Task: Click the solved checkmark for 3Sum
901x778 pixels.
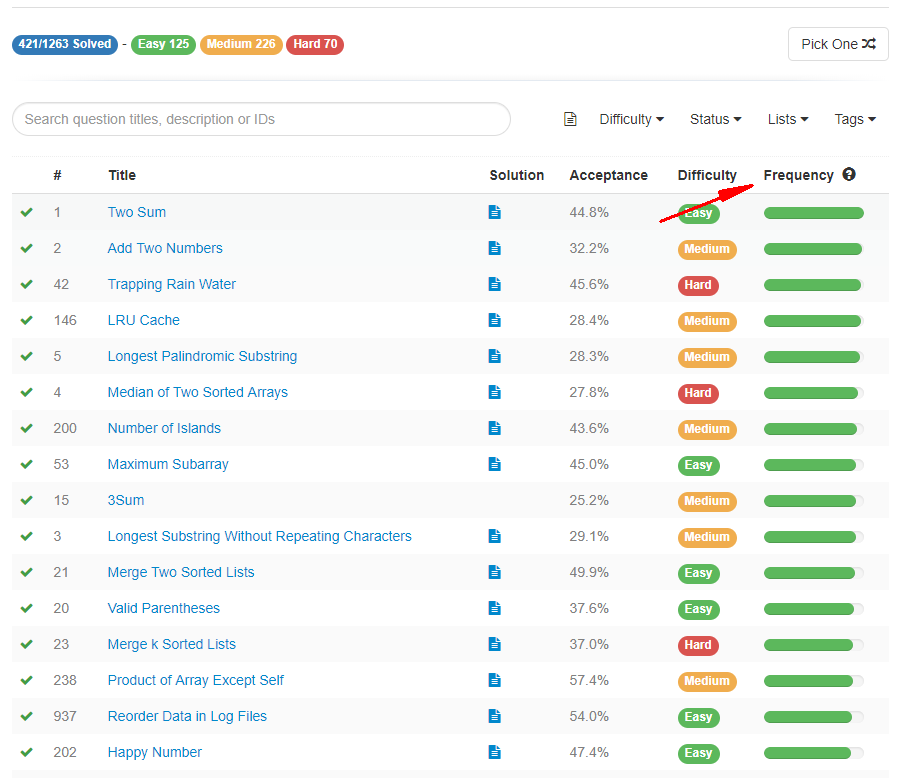Action: point(27,500)
